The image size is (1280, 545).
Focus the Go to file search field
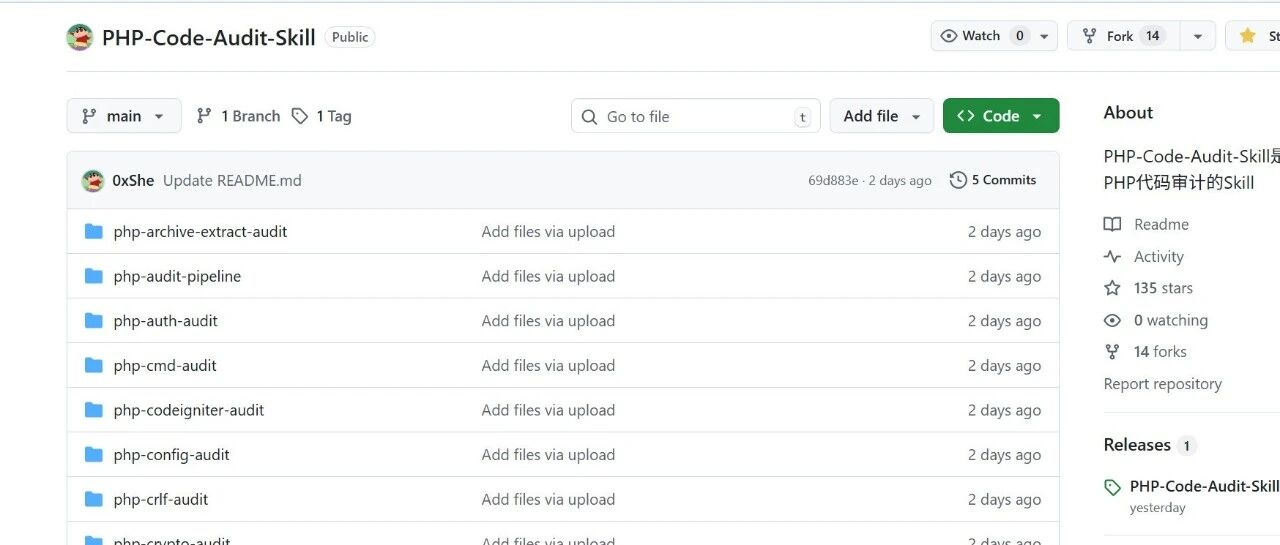coord(696,116)
